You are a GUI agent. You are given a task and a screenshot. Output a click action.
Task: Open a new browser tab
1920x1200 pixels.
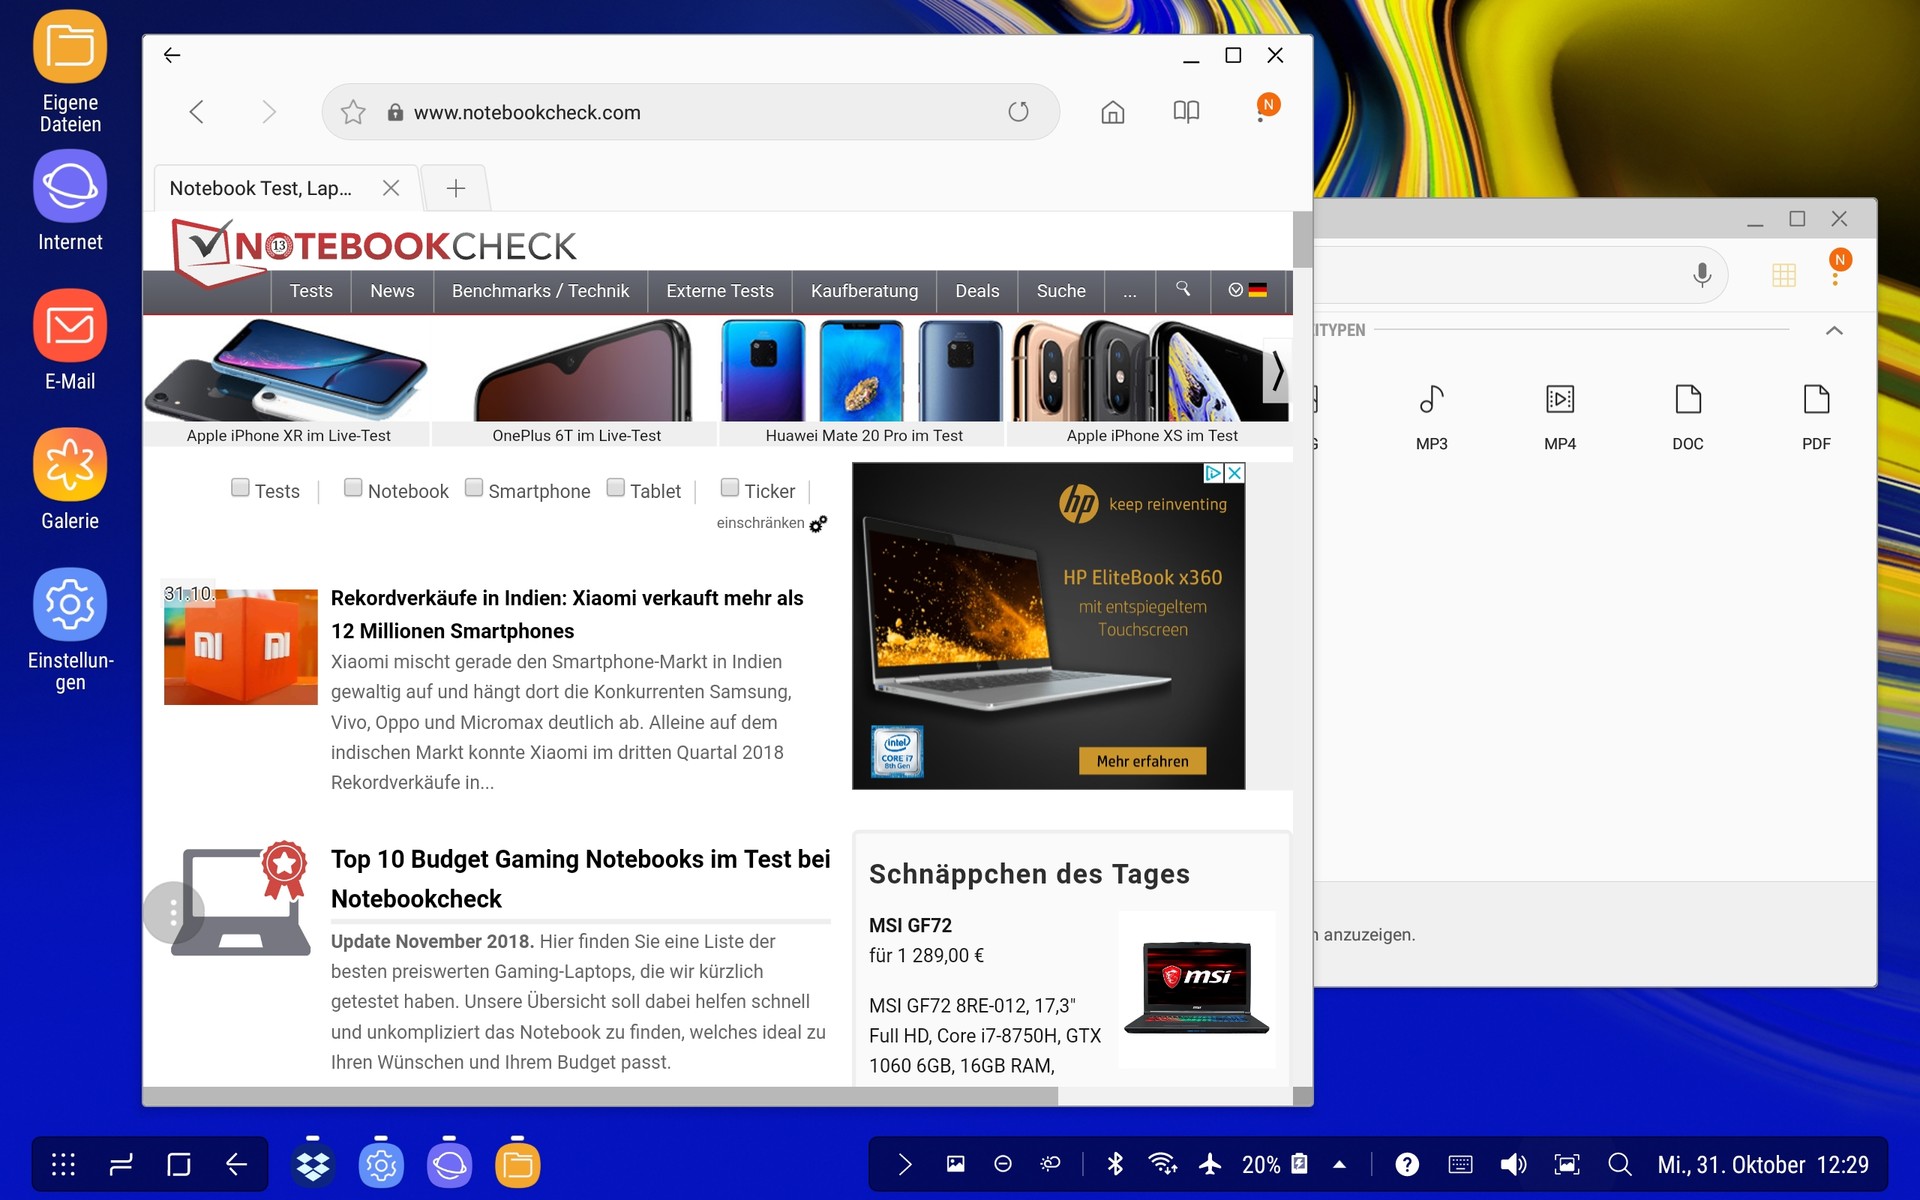click(x=456, y=188)
